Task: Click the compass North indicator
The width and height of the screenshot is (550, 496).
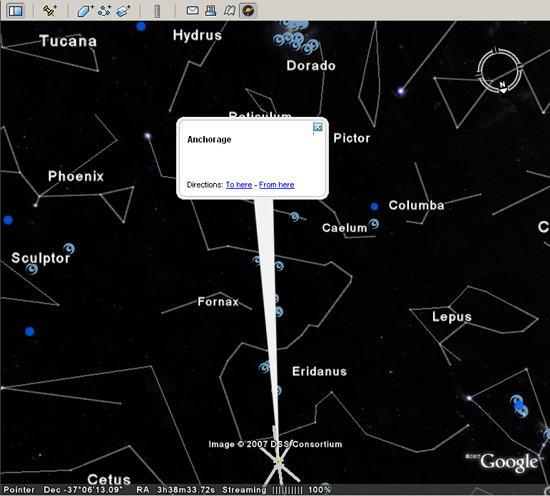Action: coord(503,86)
